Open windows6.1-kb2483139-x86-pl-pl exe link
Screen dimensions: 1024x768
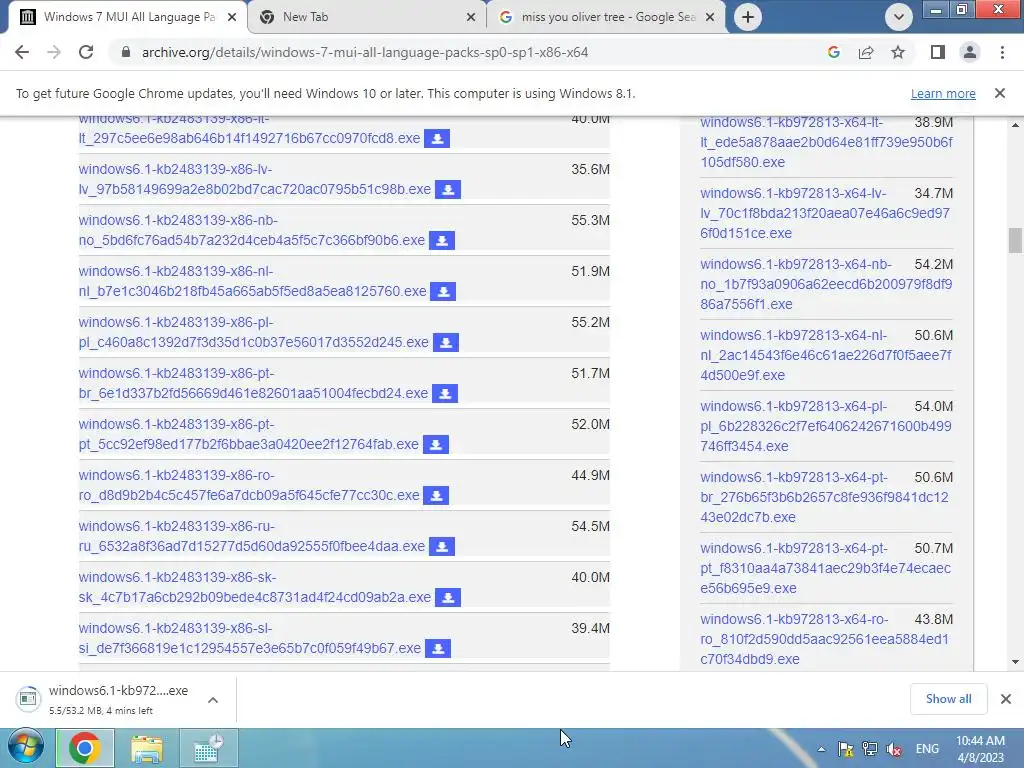[x=253, y=332]
